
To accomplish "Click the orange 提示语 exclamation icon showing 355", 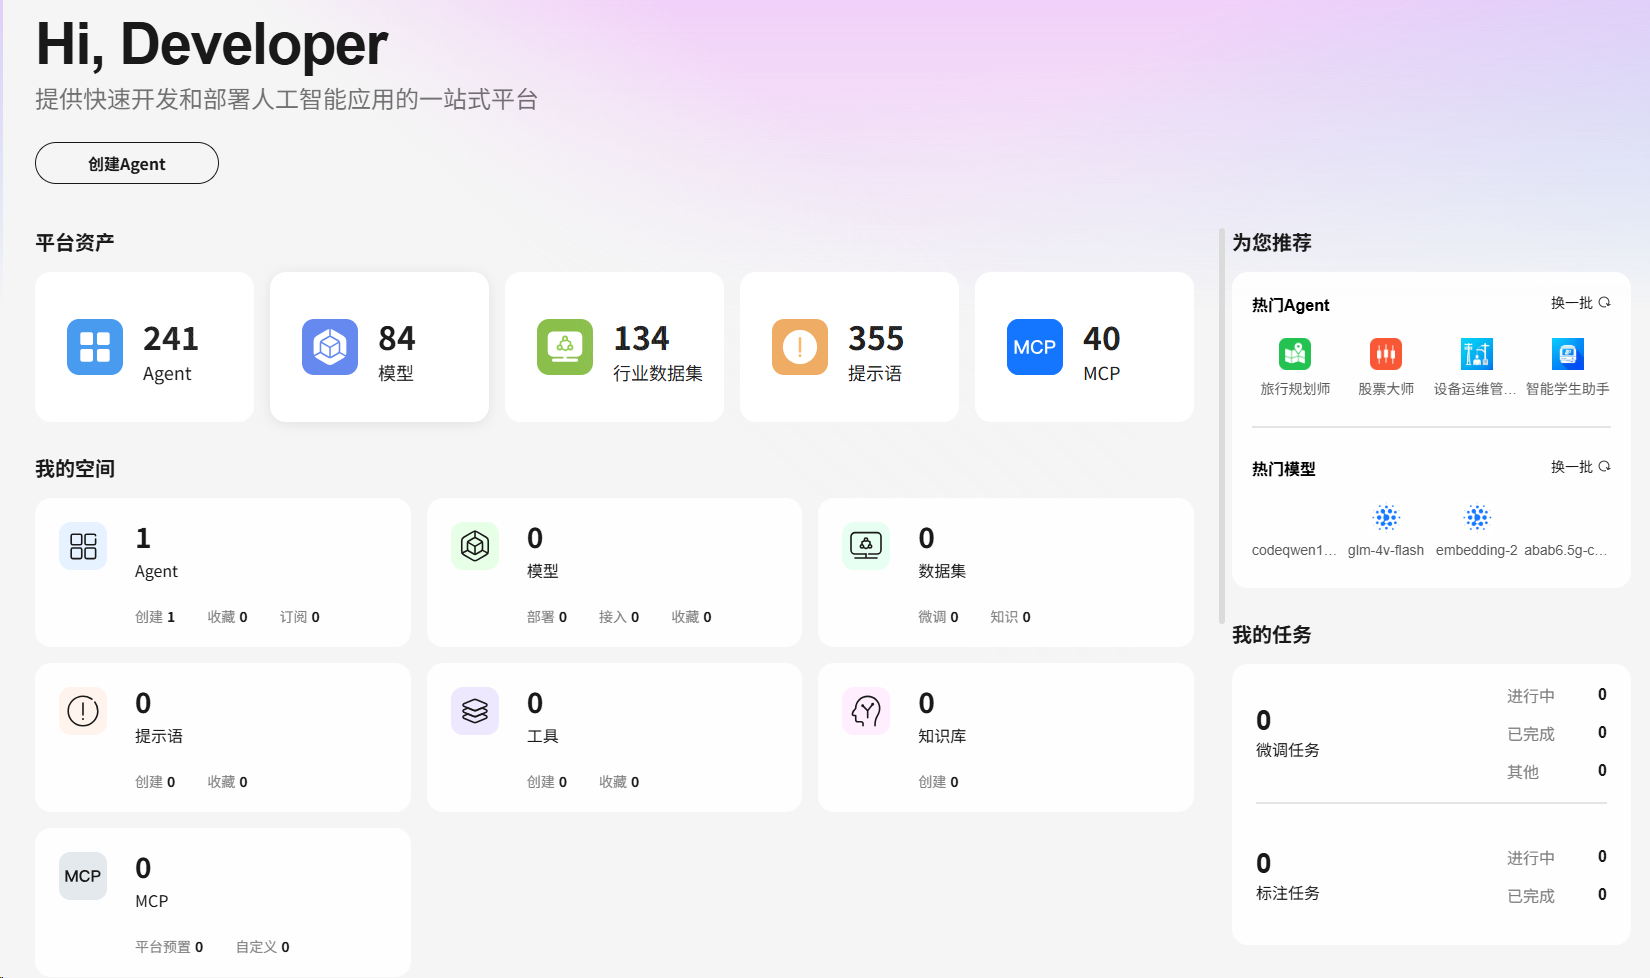I will pyautogui.click(x=800, y=347).
